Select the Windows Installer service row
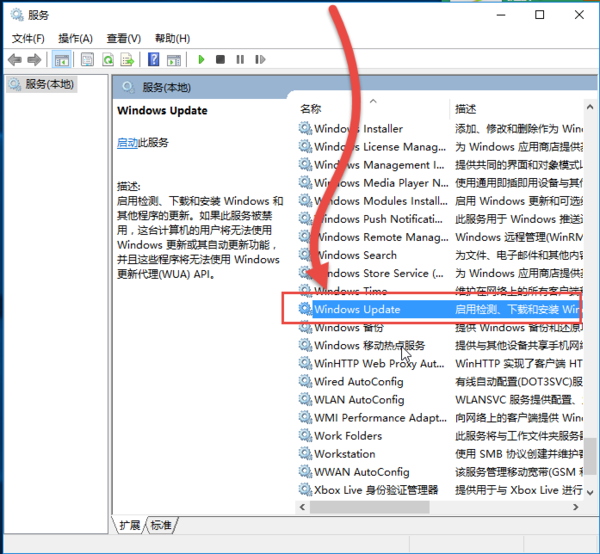The image size is (600, 554). [440, 129]
